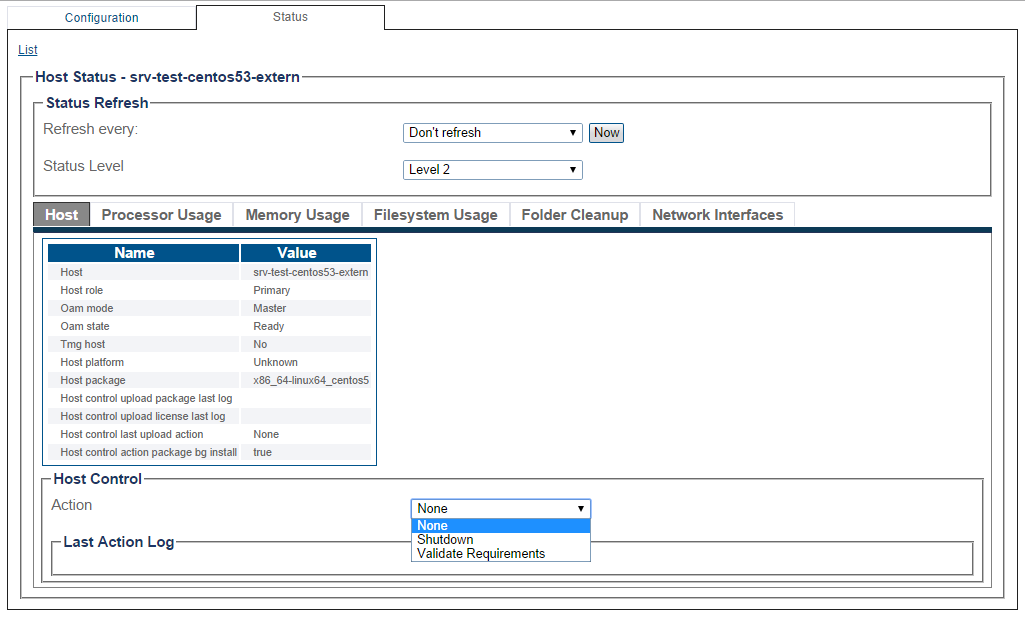Choose None from Action list
Screen dimensions: 1025x630
point(500,526)
